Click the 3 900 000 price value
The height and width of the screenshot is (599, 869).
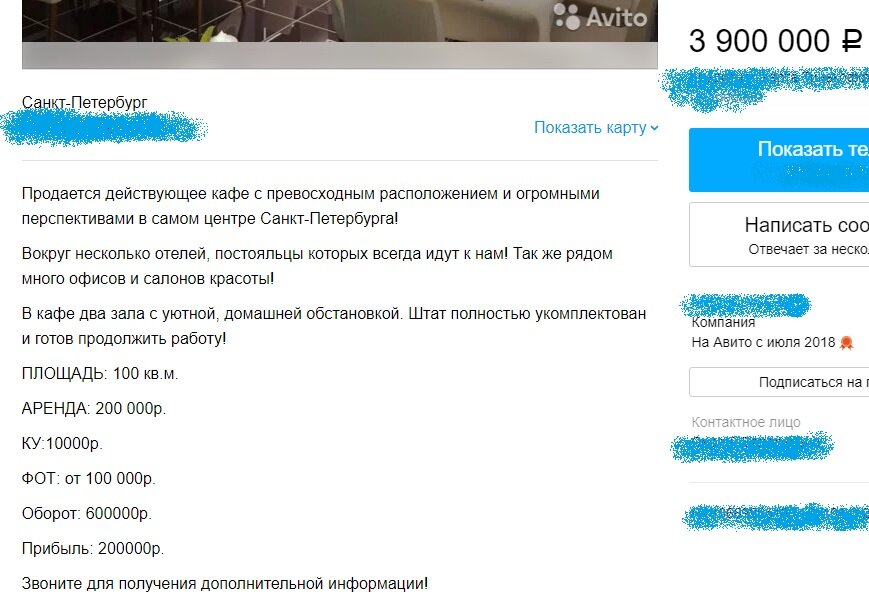[x=760, y=42]
